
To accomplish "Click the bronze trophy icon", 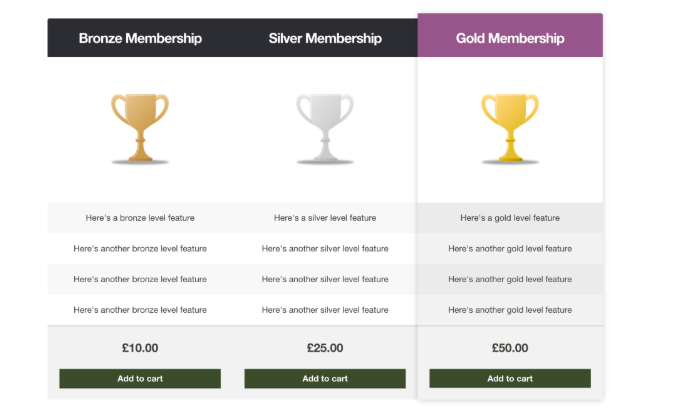I will pyautogui.click(x=140, y=127).
